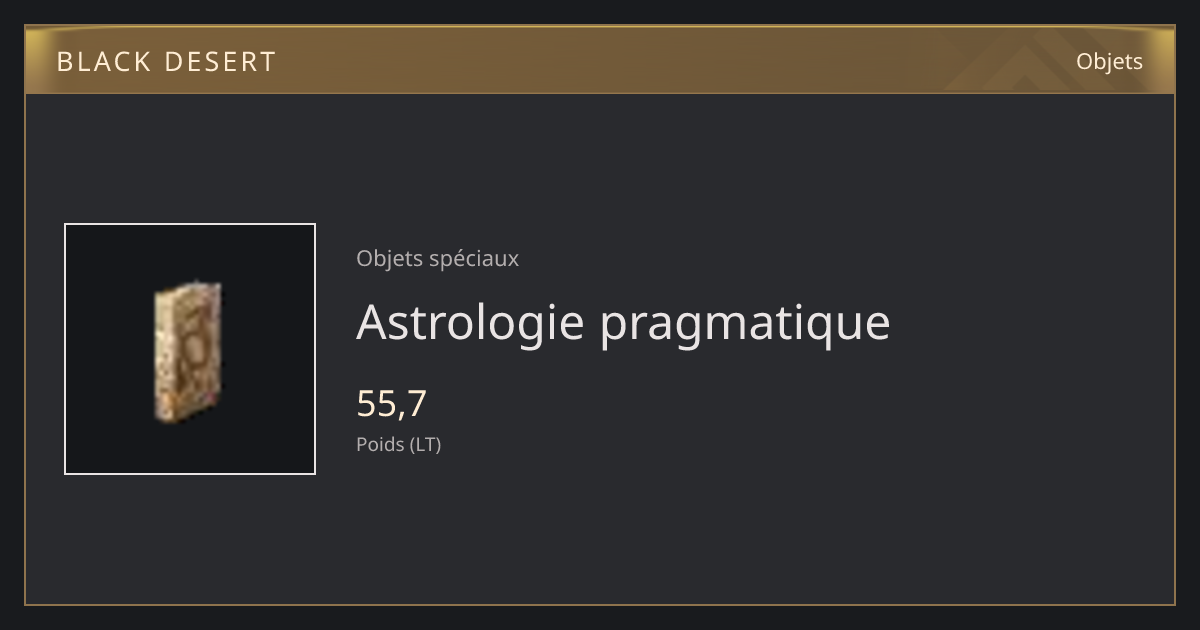Click the word Astrologie in the title
The width and height of the screenshot is (1200, 630).
point(470,322)
